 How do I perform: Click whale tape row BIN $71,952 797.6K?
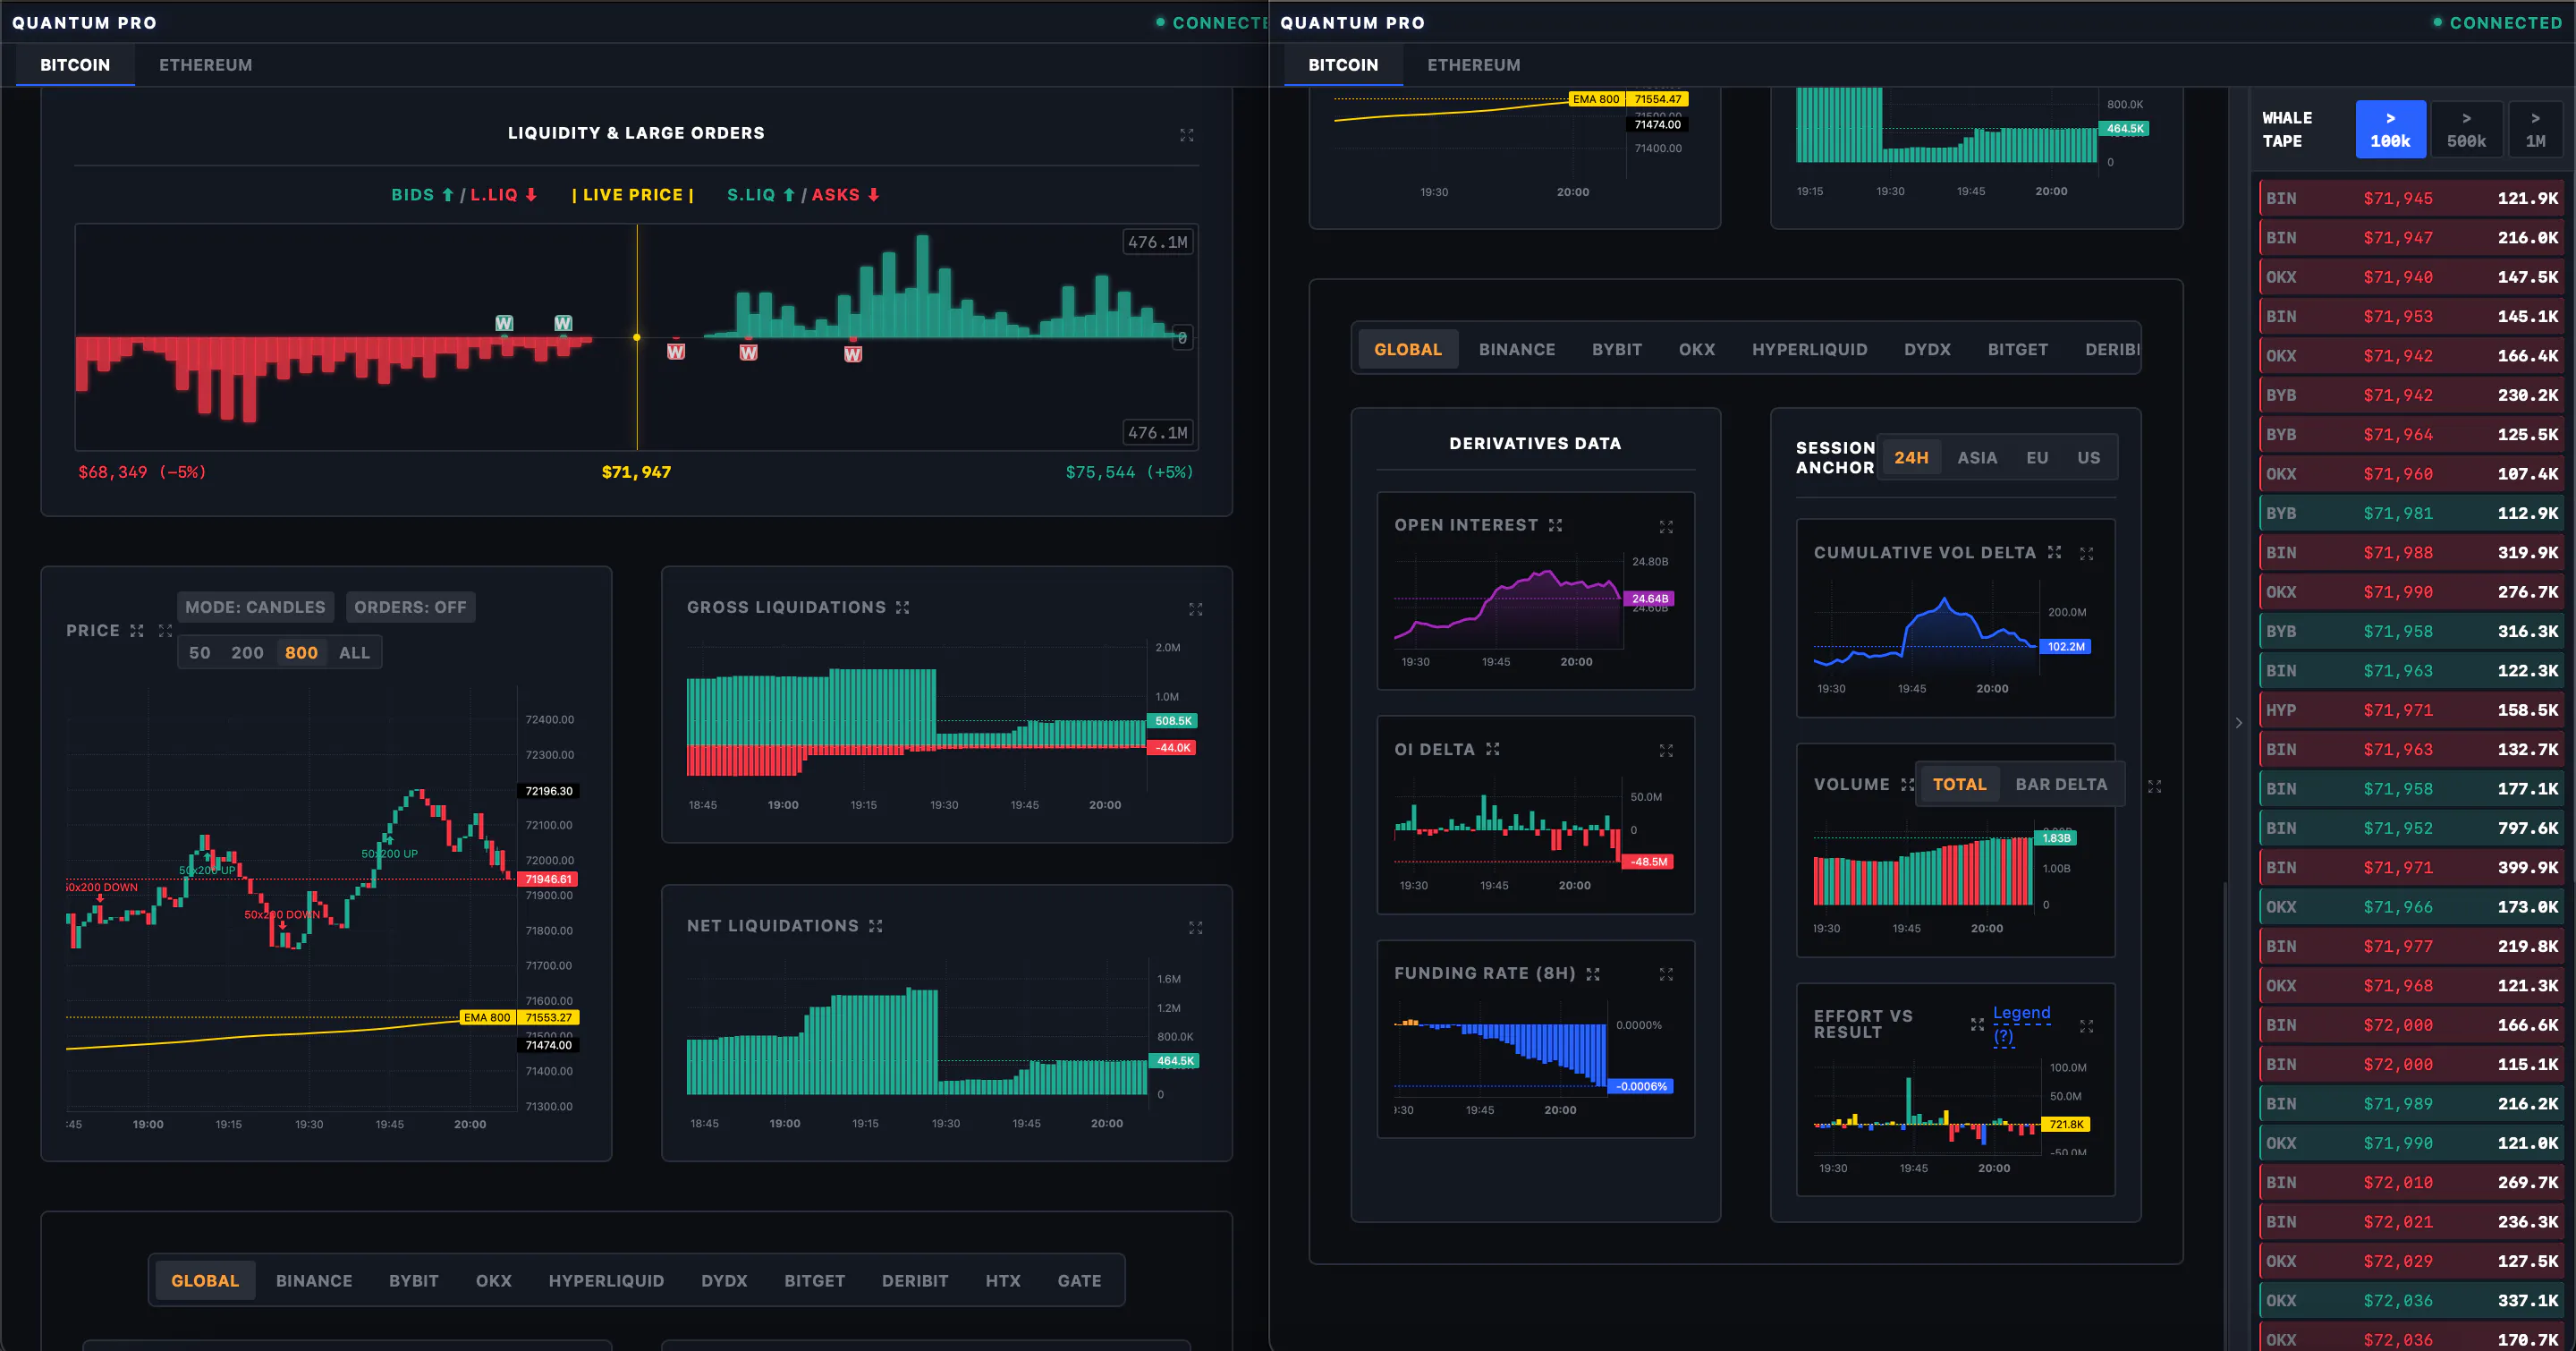[x=2411, y=829]
